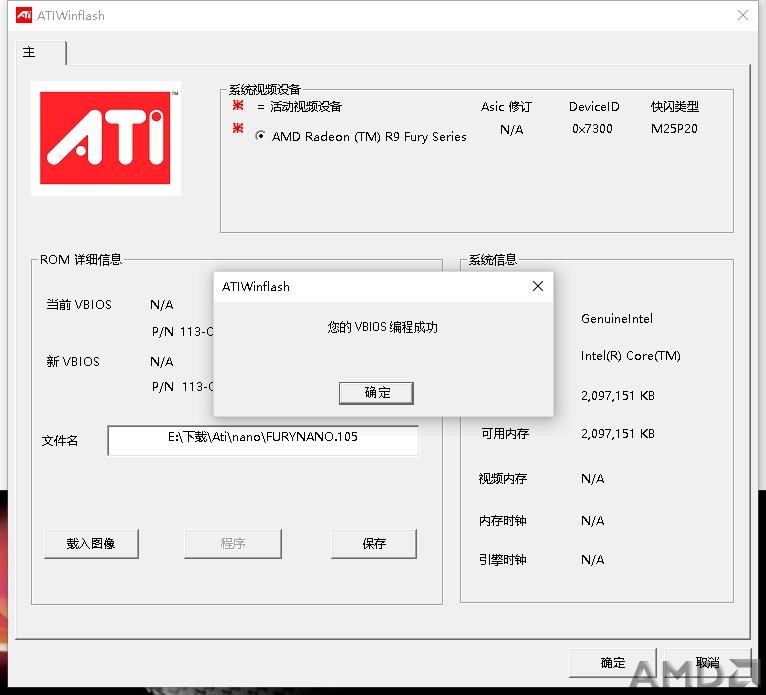Image resolution: width=766 pixels, height=695 pixels.
Task: Click the 引擎时钟 label
Action: pyautogui.click(x=503, y=559)
